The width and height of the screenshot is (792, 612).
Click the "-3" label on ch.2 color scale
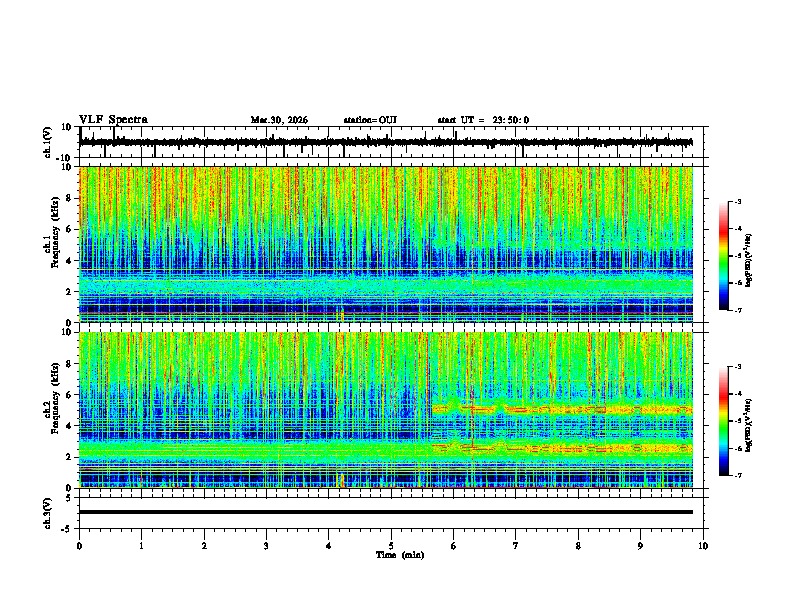coord(738,367)
